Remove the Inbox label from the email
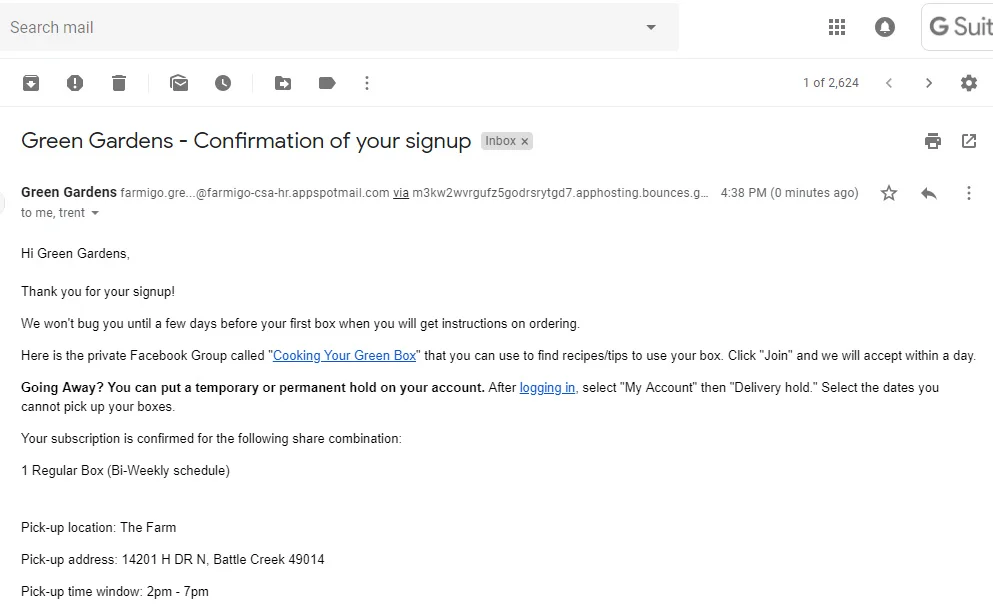993x614 pixels. pyautogui.click(x=524, y=141)
